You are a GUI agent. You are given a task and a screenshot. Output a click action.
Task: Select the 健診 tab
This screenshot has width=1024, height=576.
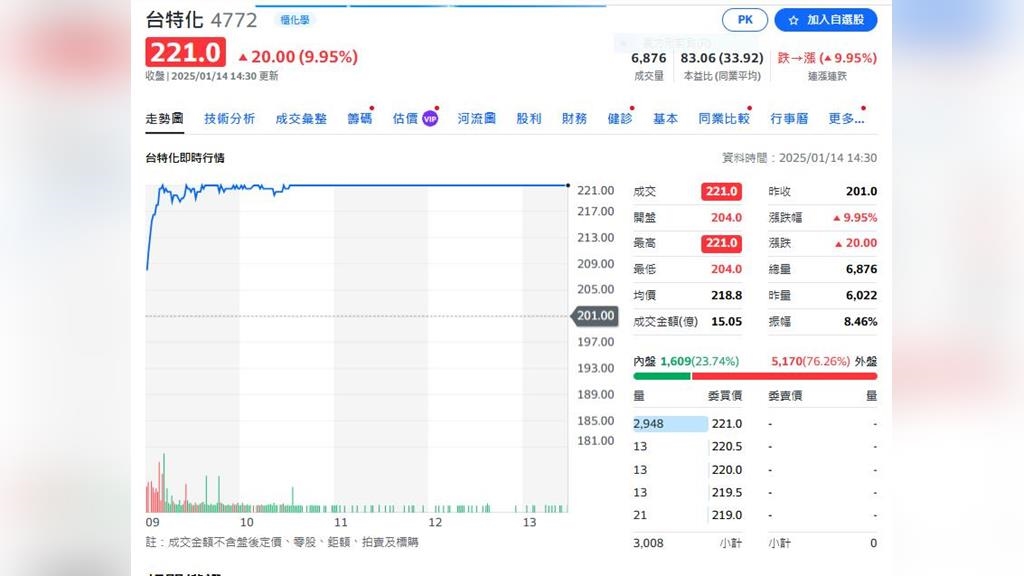tap(619, 118)
